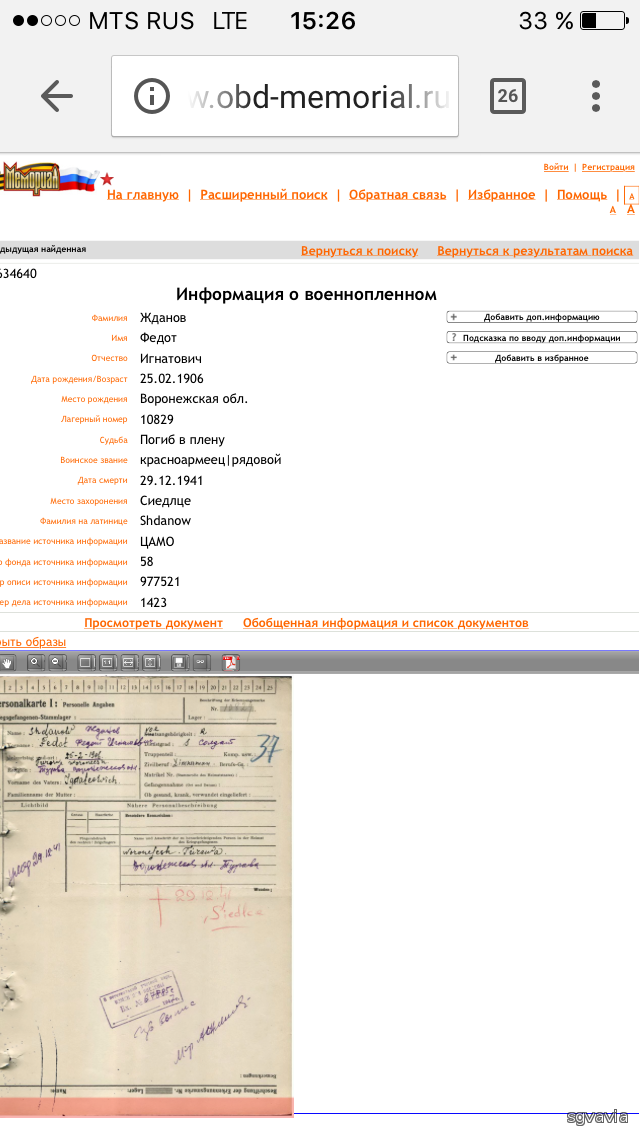640x1136 pixels.
Task: Select the name value Федот
Action: coord(158,338)
